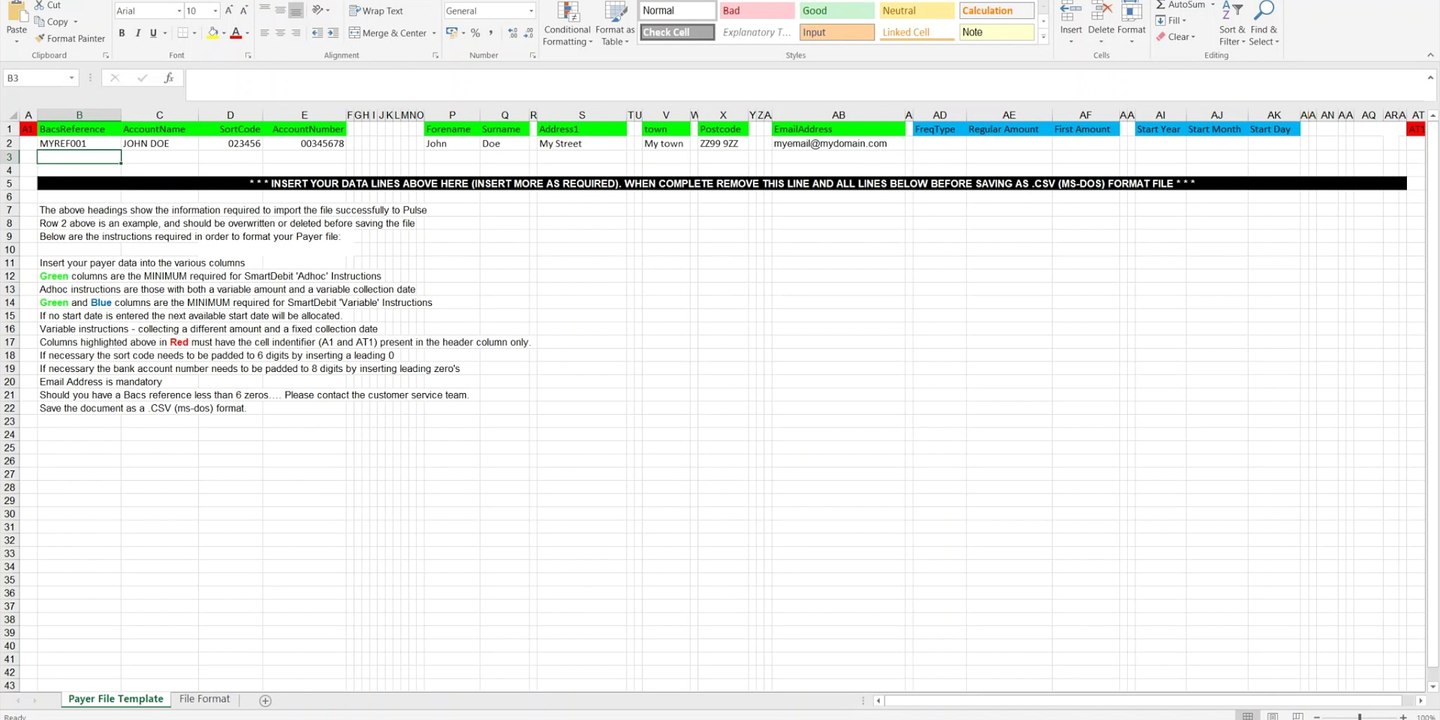
Task: Apply red font color
Action: point(235,33)
